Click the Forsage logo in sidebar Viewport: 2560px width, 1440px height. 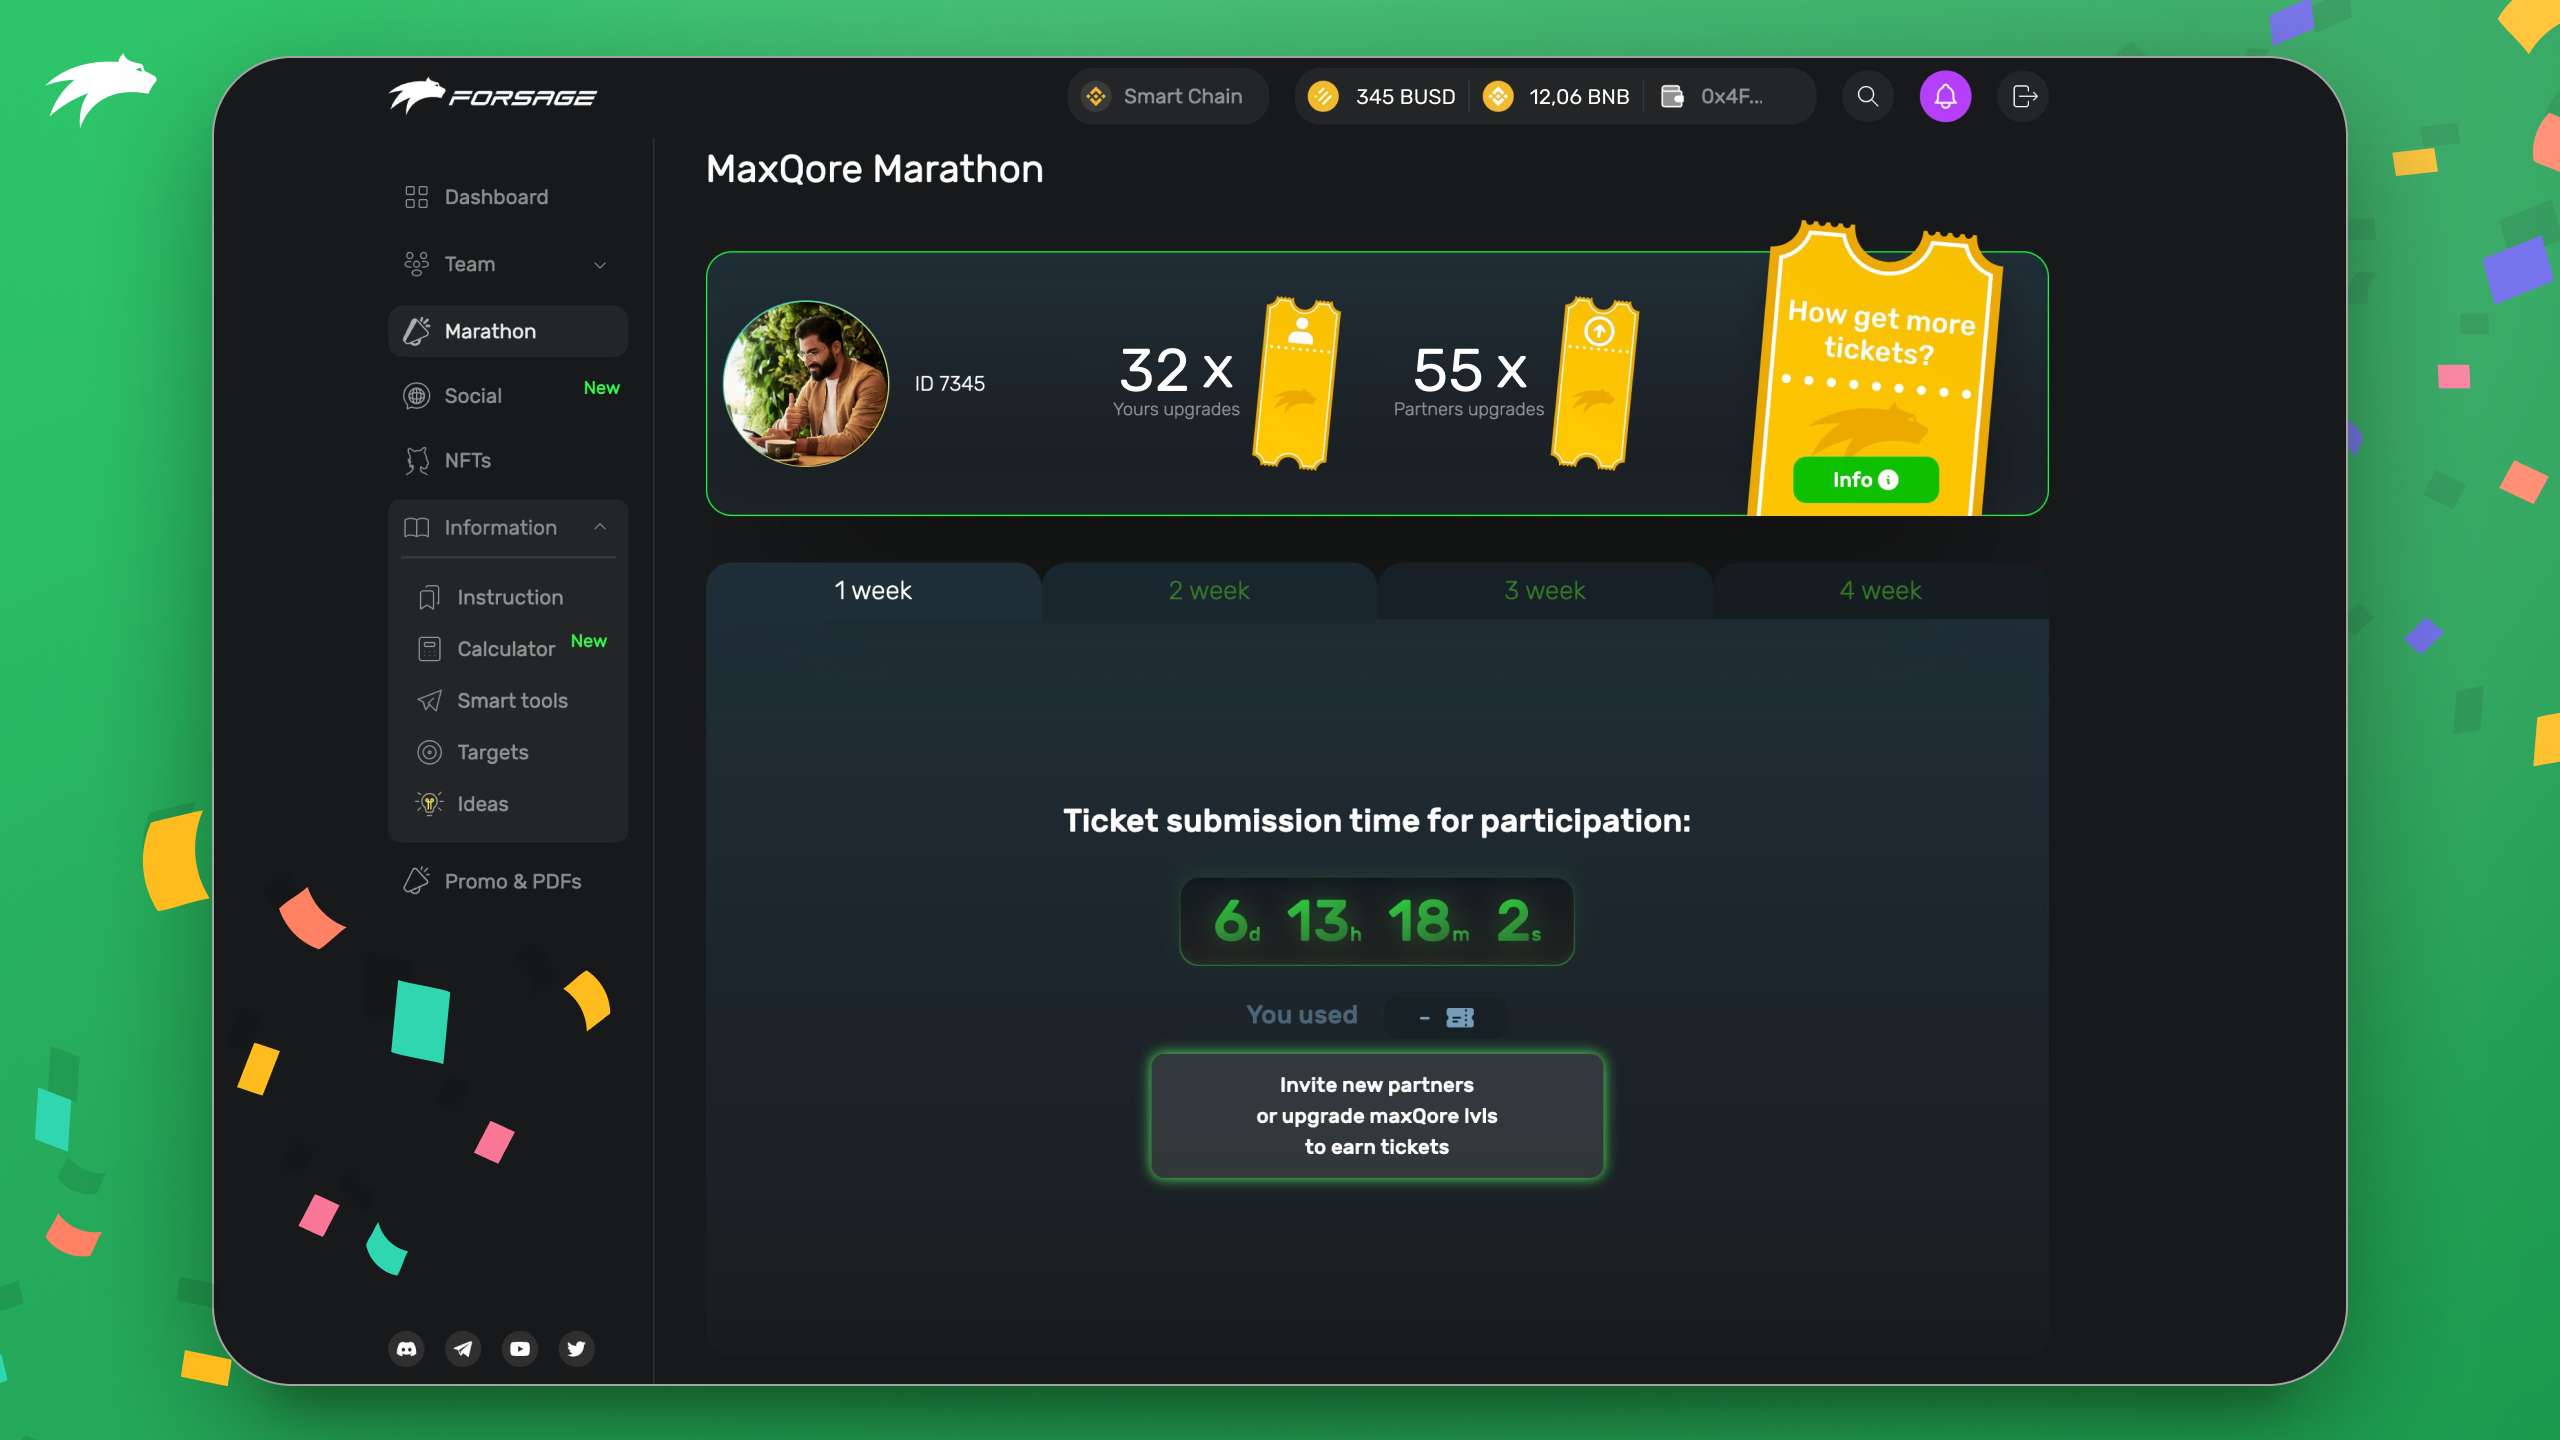[x=492, y=96]
